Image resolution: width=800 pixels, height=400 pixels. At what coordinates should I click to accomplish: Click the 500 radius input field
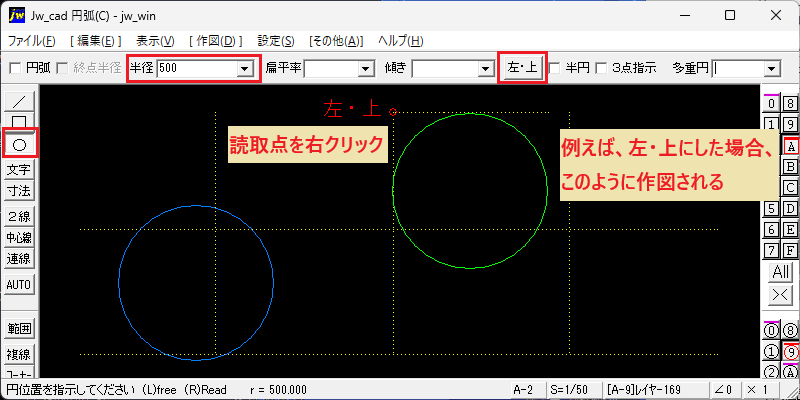(x=197, y=68)
